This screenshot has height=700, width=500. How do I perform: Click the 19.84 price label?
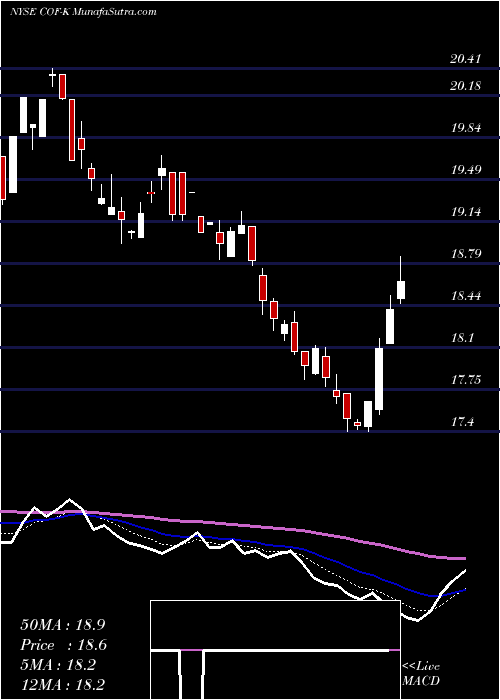coord(466,128)
